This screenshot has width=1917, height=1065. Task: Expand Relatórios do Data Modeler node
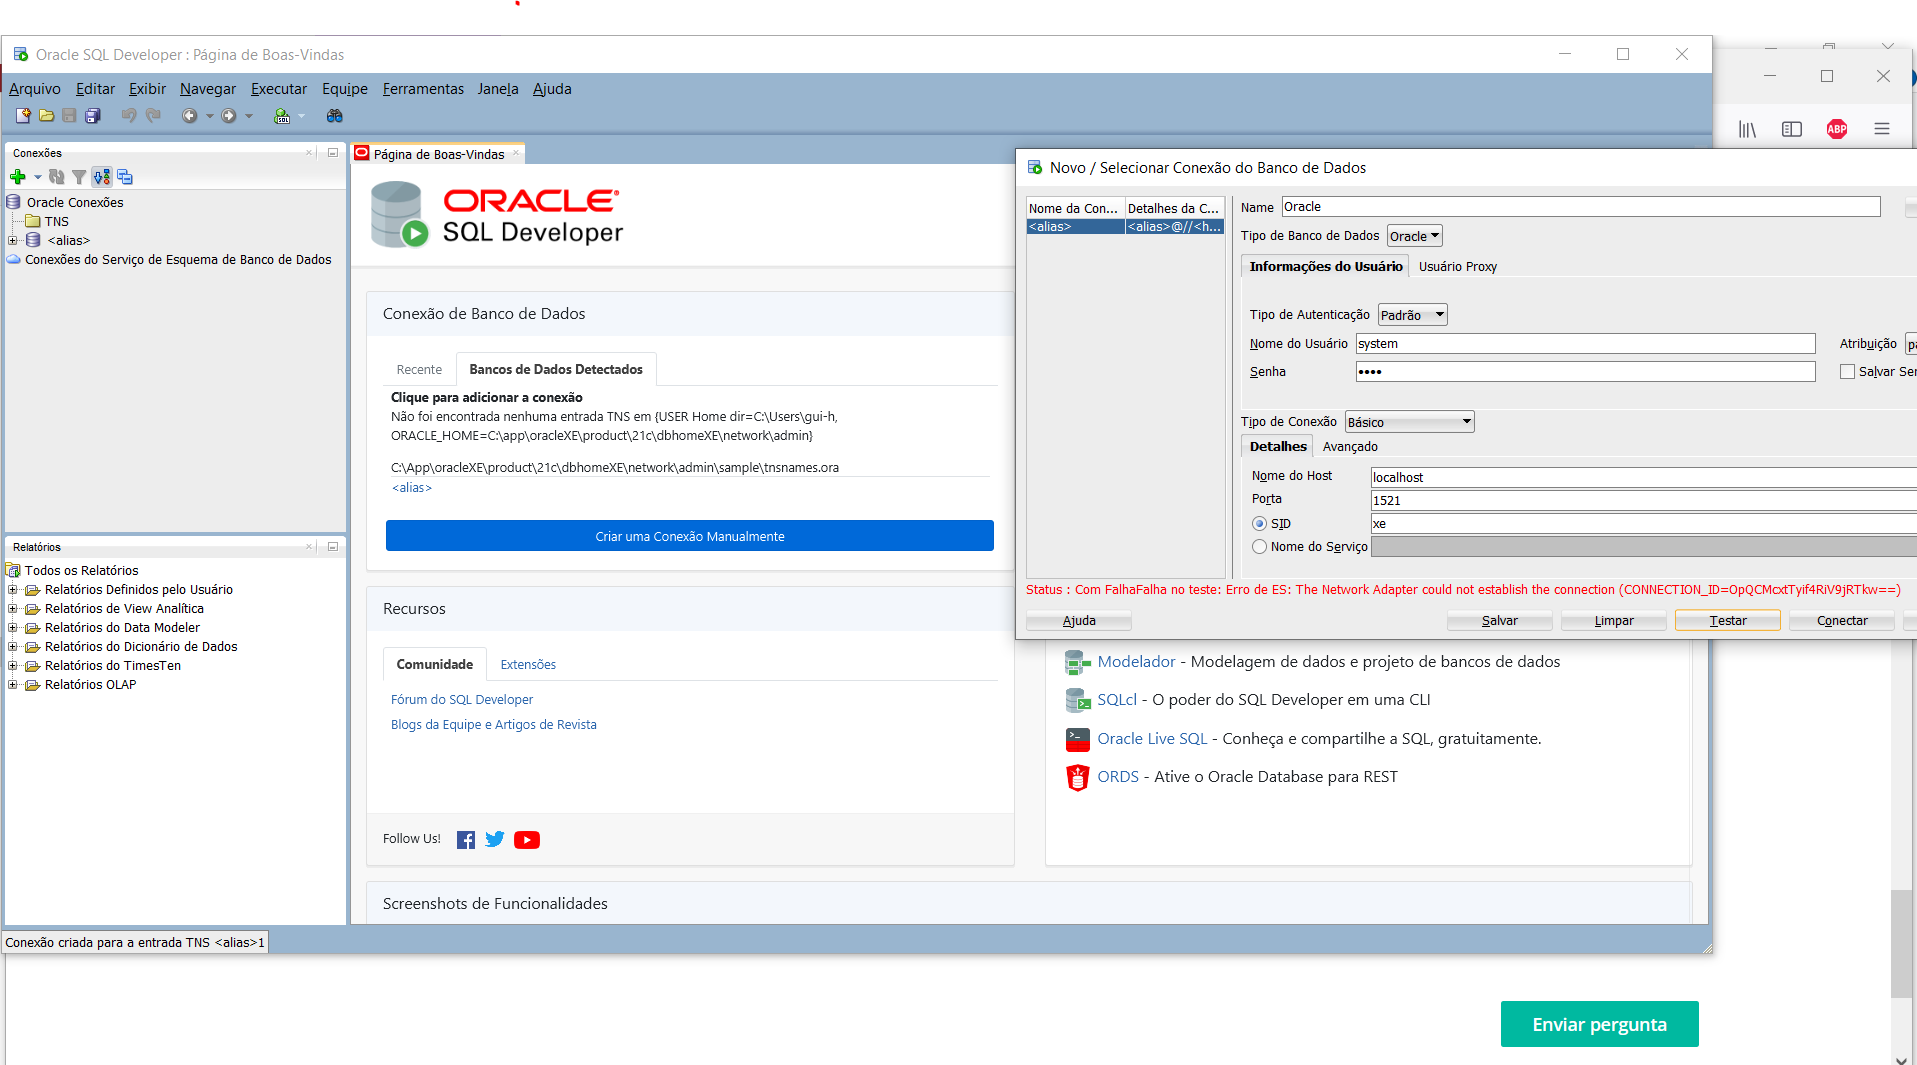tap(12, 628)
